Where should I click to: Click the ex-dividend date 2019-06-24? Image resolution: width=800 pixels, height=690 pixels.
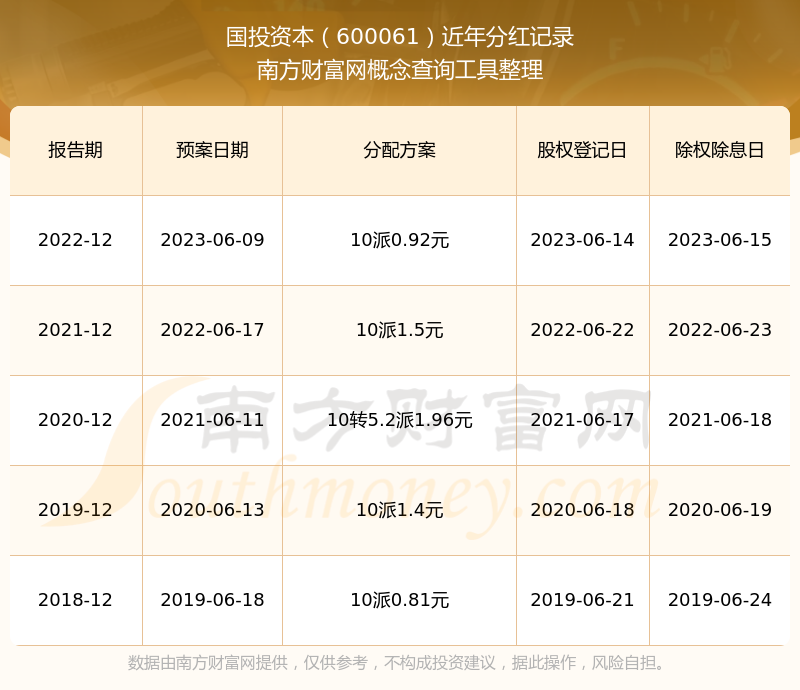pos(719,599)
